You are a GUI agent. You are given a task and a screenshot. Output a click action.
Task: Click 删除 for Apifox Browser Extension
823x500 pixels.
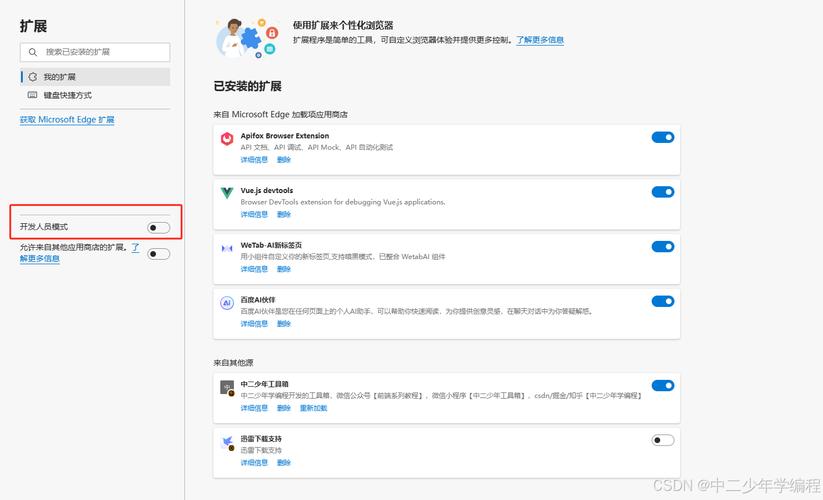pyautogui.click(x=283, y=159)
